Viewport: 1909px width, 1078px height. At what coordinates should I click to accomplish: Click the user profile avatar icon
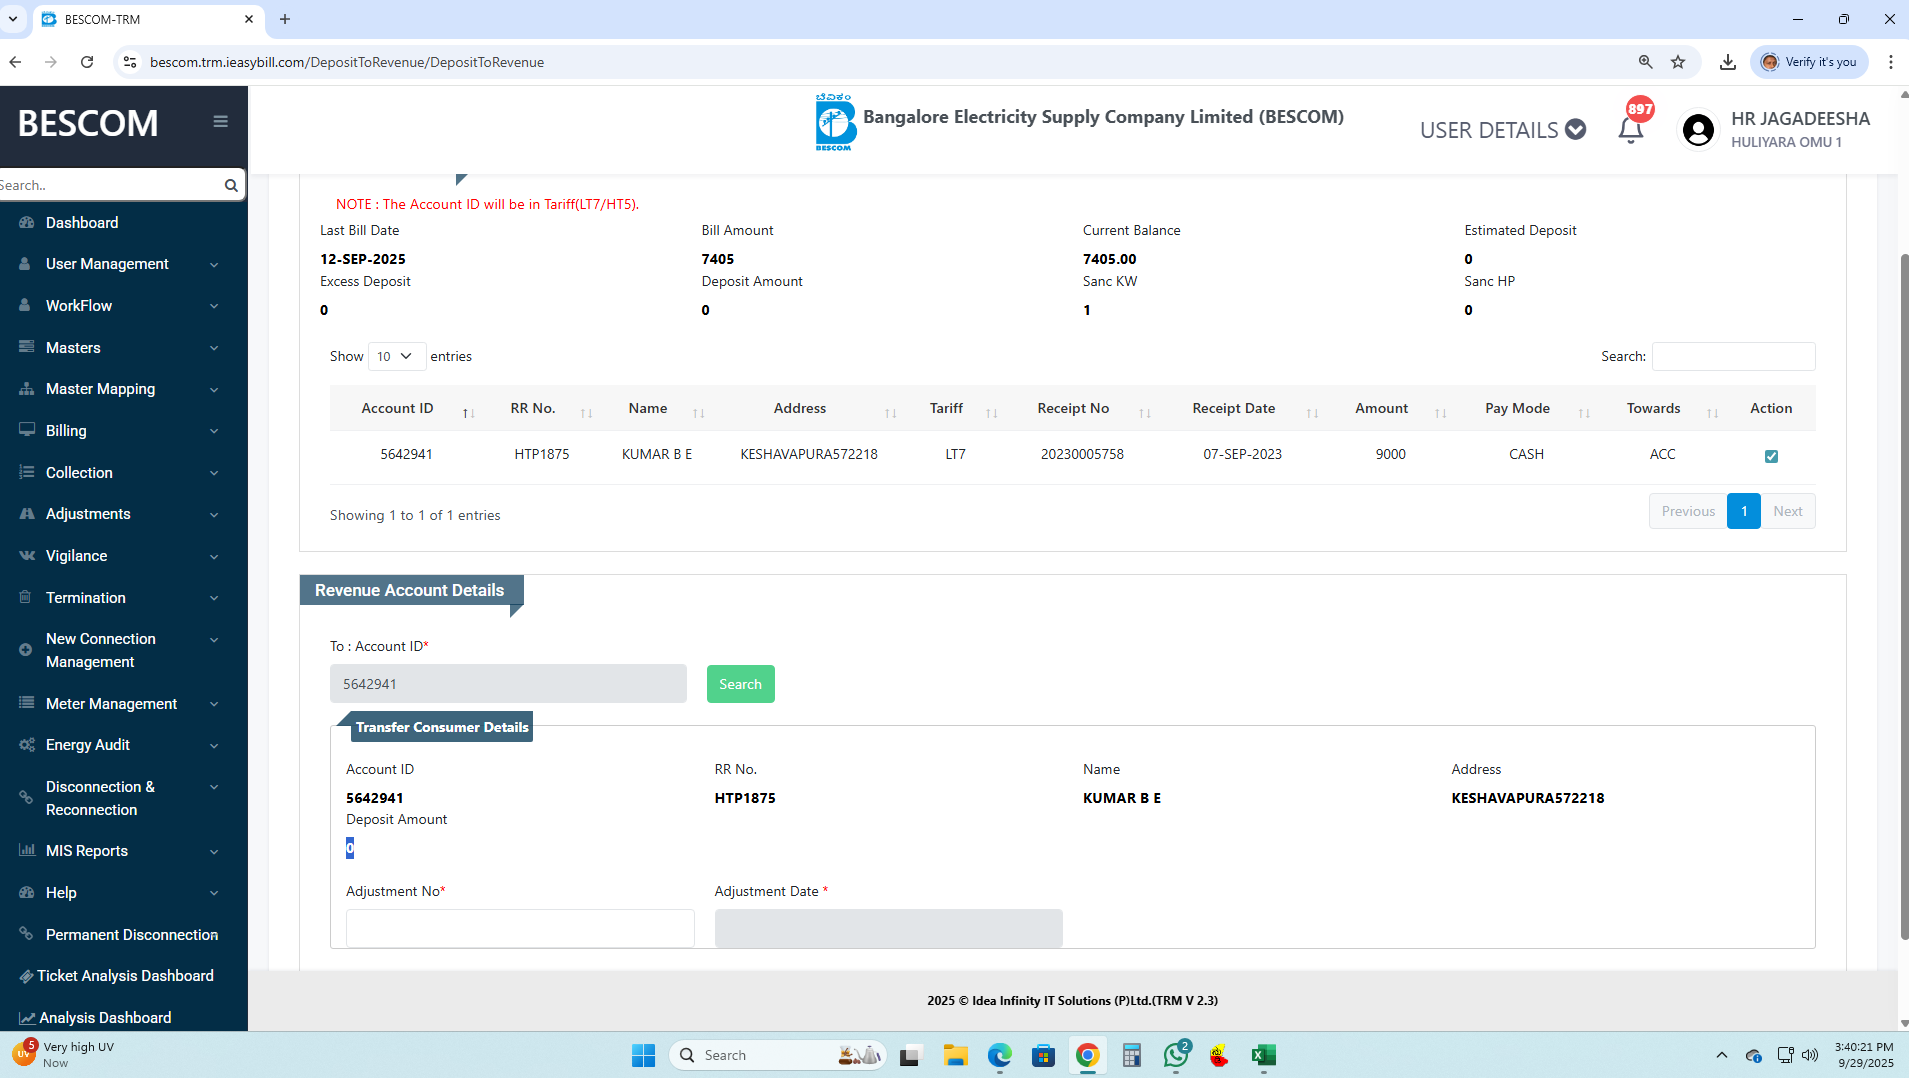(1697, 130)
